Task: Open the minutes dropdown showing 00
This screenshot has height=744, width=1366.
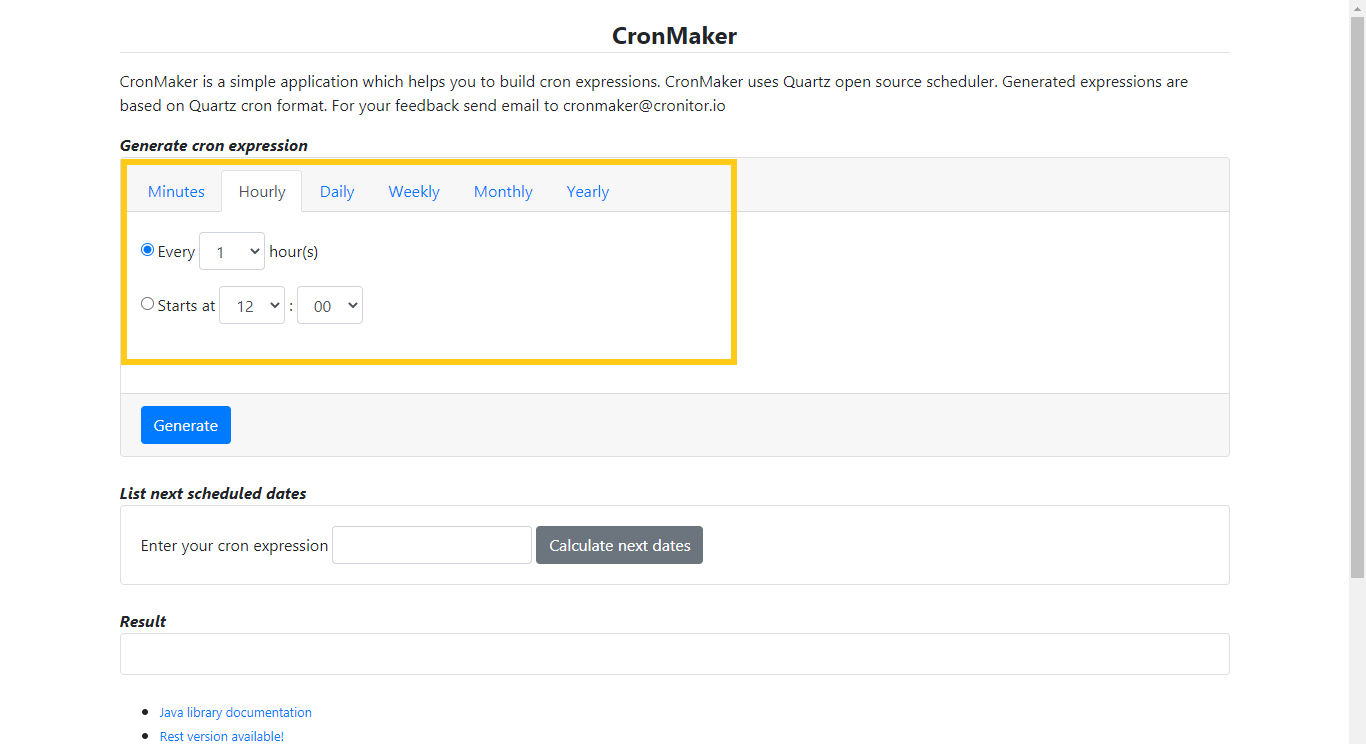Action: tap(329, 305)
